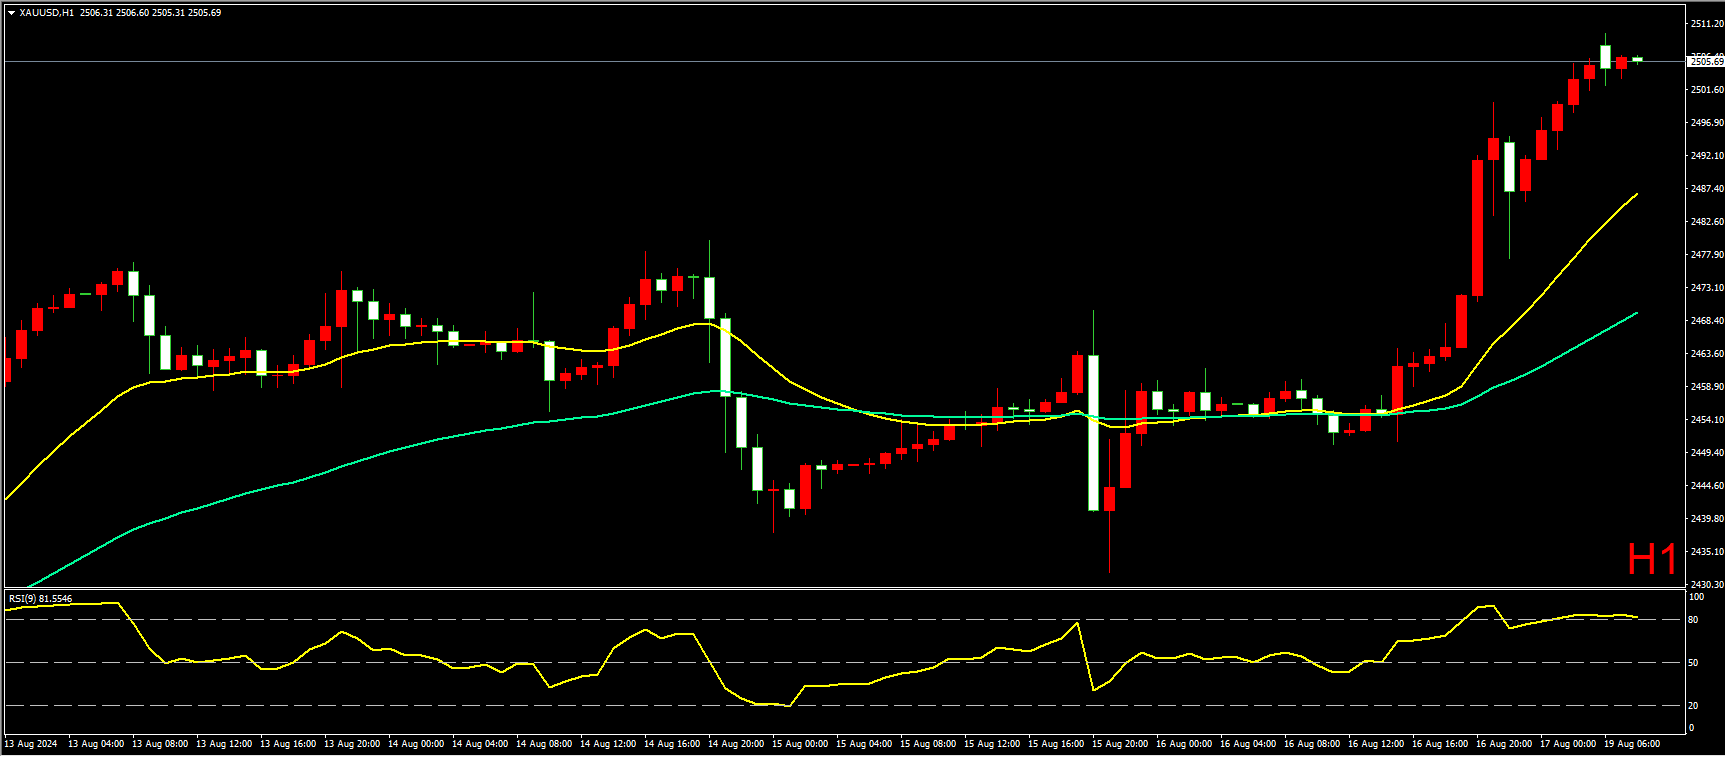
Task: Select the RSI(9) 81.5546 indicator label
Action: [40, 599]
